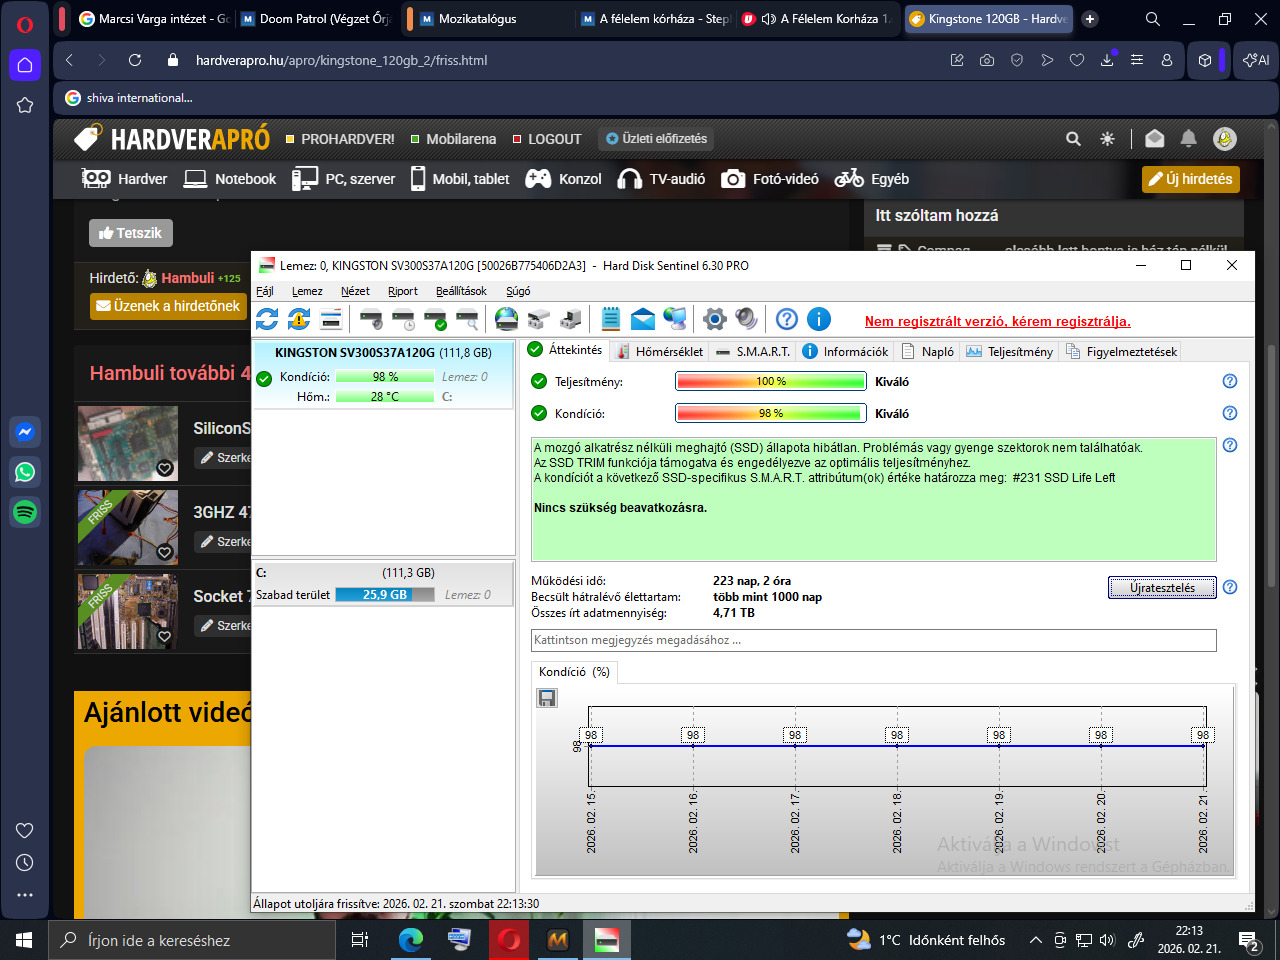Open the Beállítások menu
Screen dimensions: 1280x960
tap(461, 291)
